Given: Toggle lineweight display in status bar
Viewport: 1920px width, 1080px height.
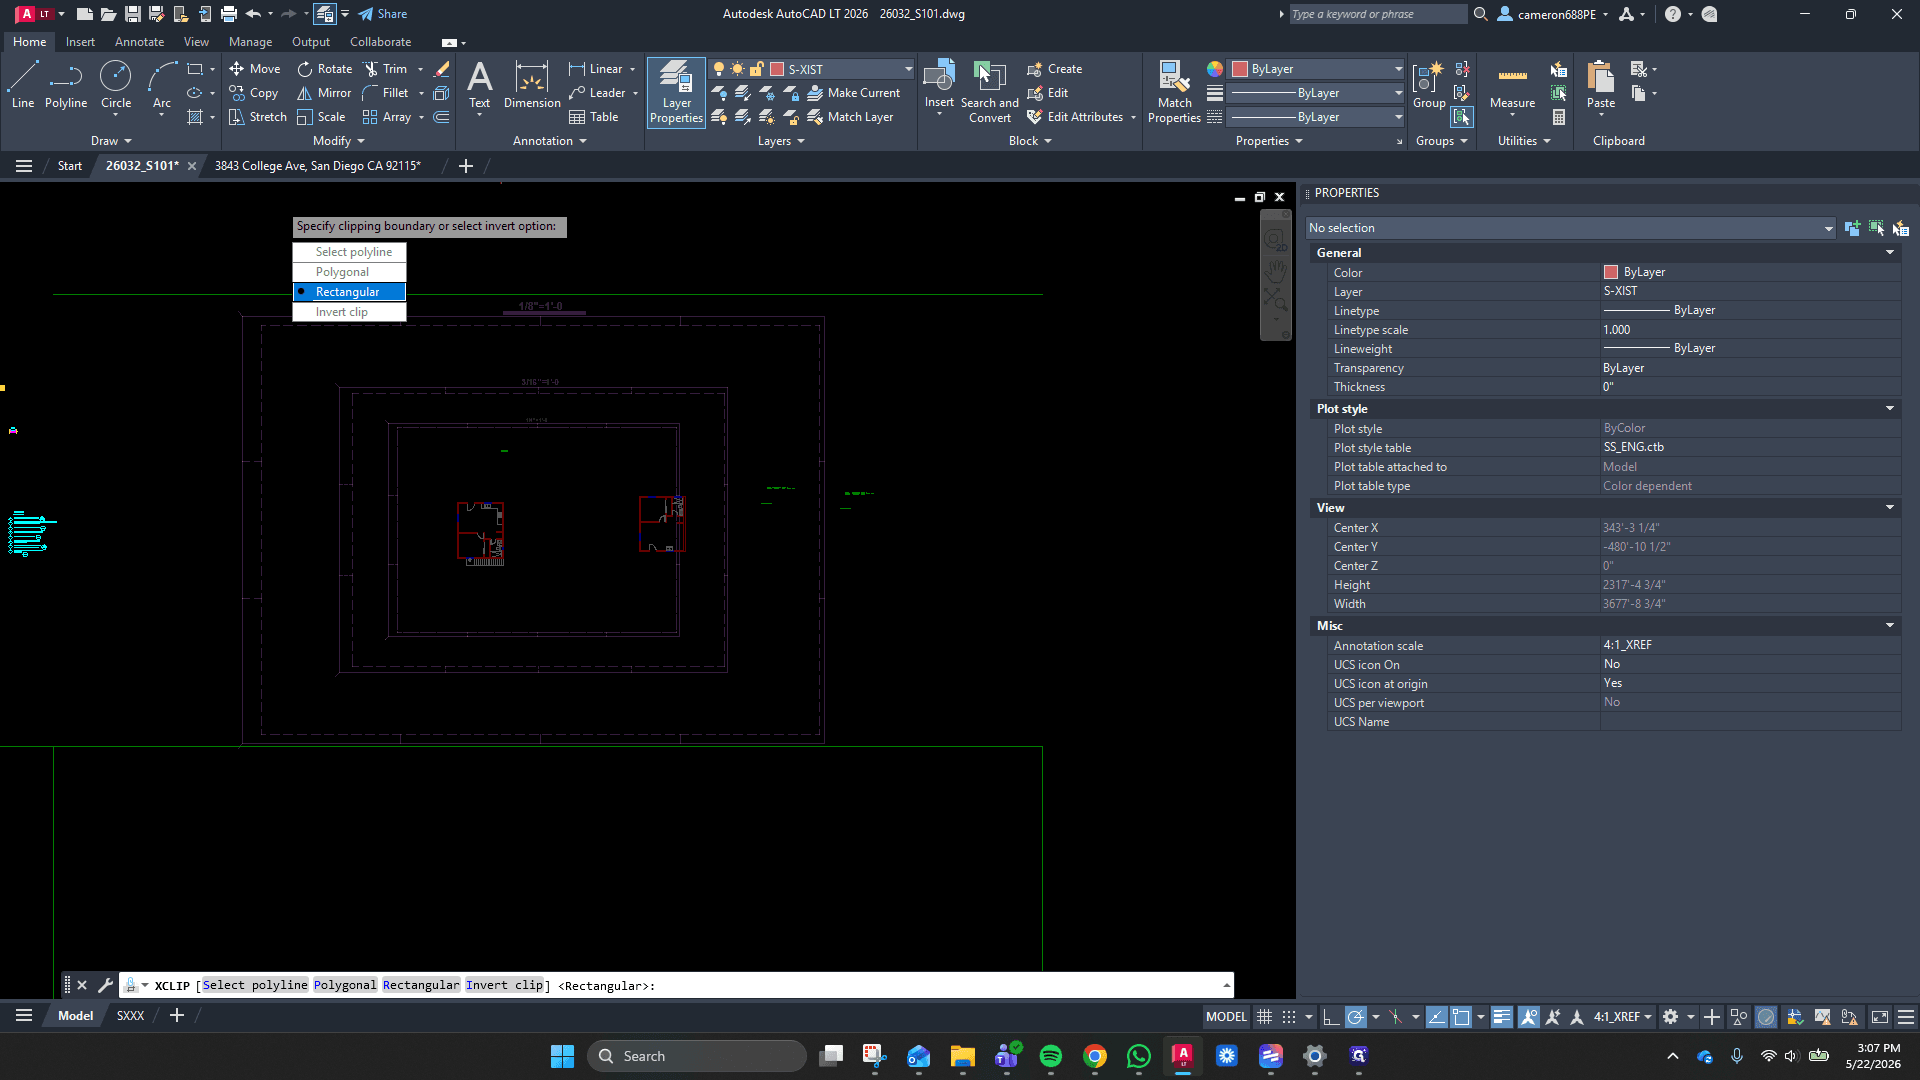Looking at the screenshot, I should (x=1502, y=1017).
